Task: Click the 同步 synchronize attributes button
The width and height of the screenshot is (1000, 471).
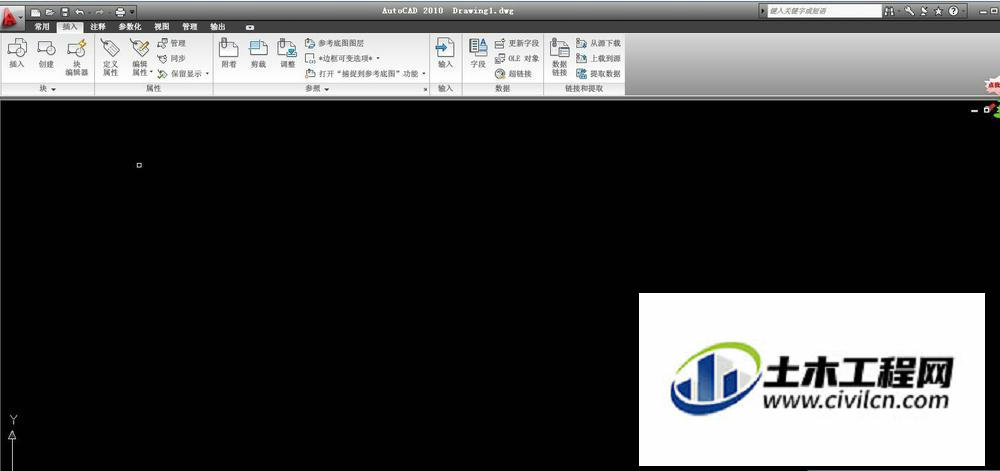Action: coord(172,59)
